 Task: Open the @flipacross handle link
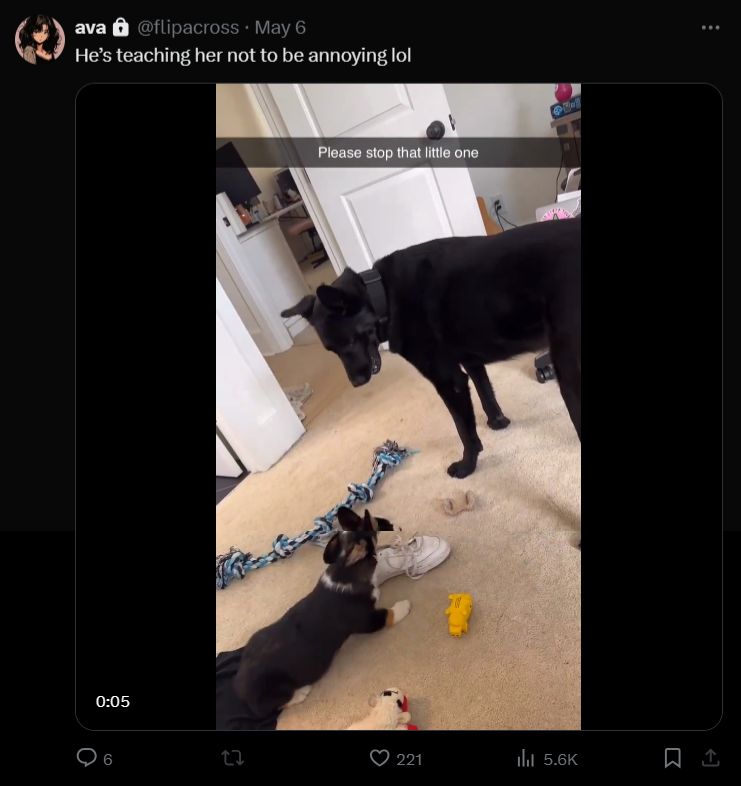click(x=188, y=27)
